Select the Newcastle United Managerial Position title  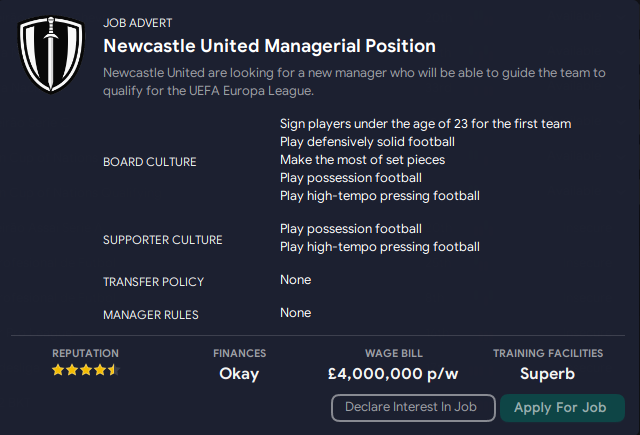coord(270,46)
